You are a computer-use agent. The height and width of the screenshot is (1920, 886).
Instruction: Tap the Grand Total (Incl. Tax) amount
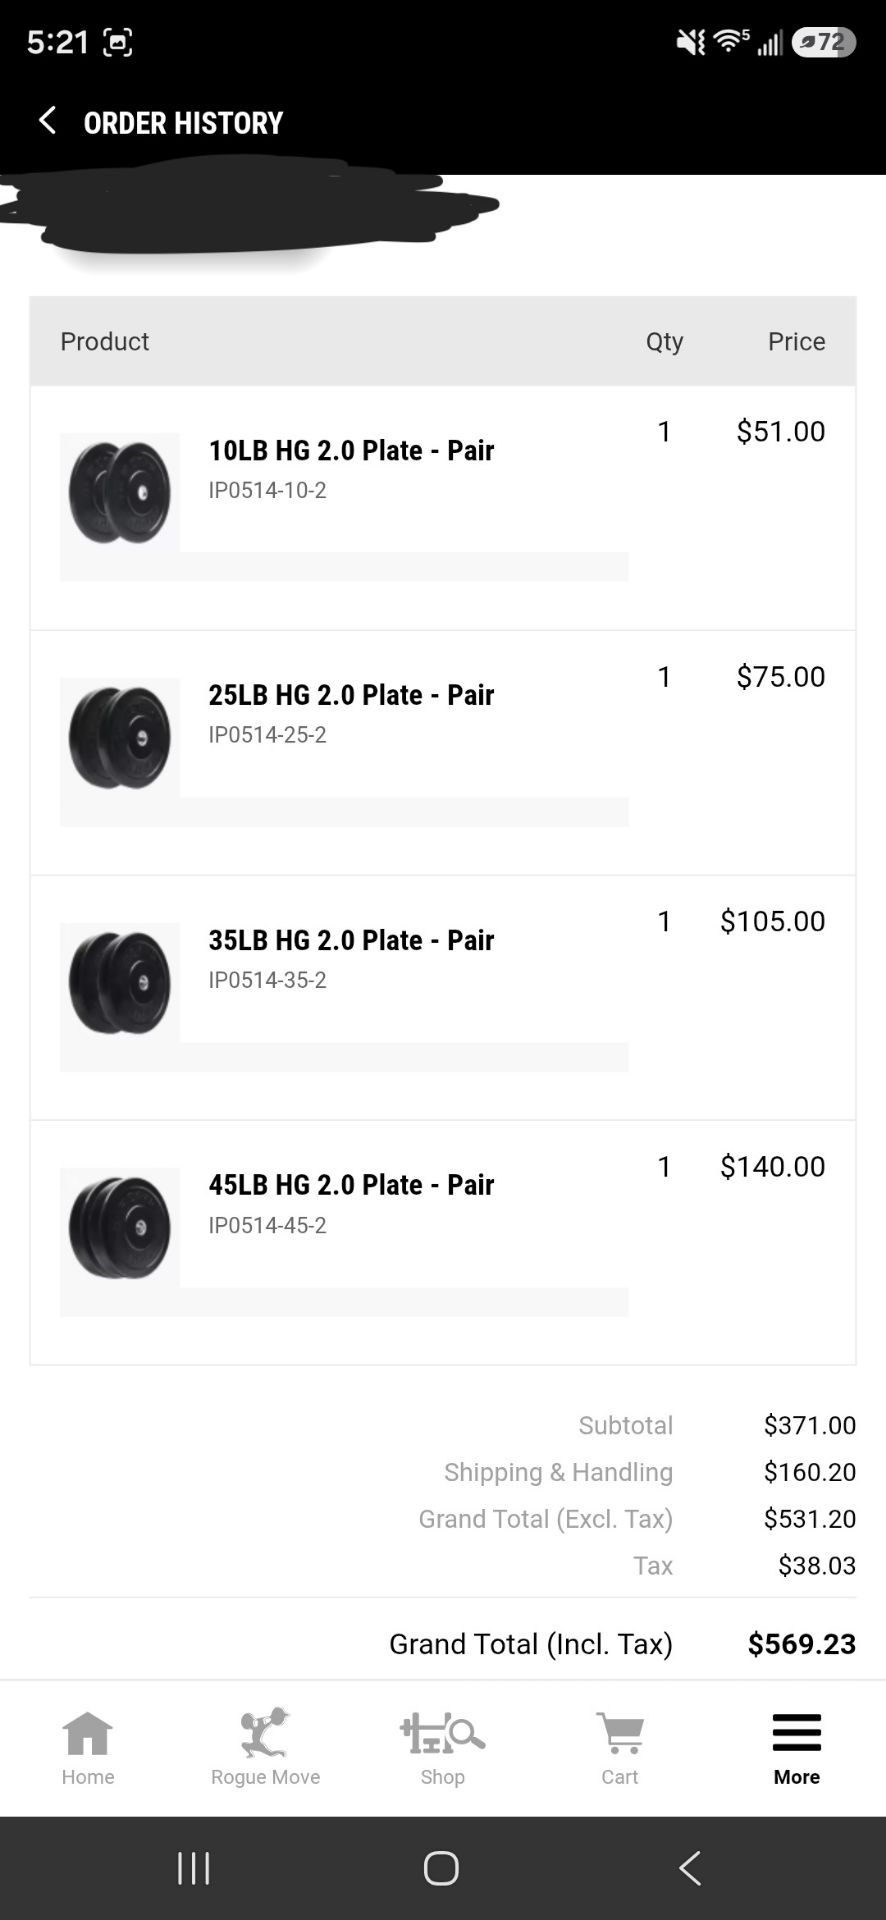tap(802, 1644)
